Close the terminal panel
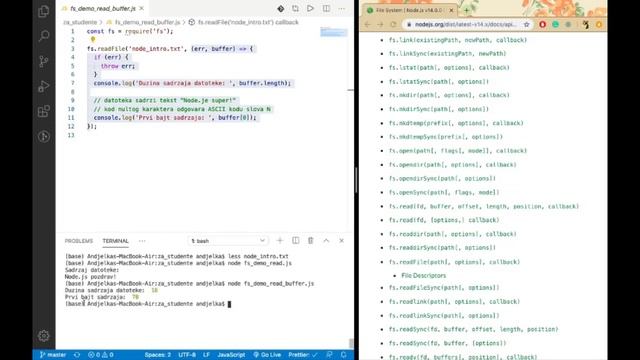640x360 pixels. point(342,241)
